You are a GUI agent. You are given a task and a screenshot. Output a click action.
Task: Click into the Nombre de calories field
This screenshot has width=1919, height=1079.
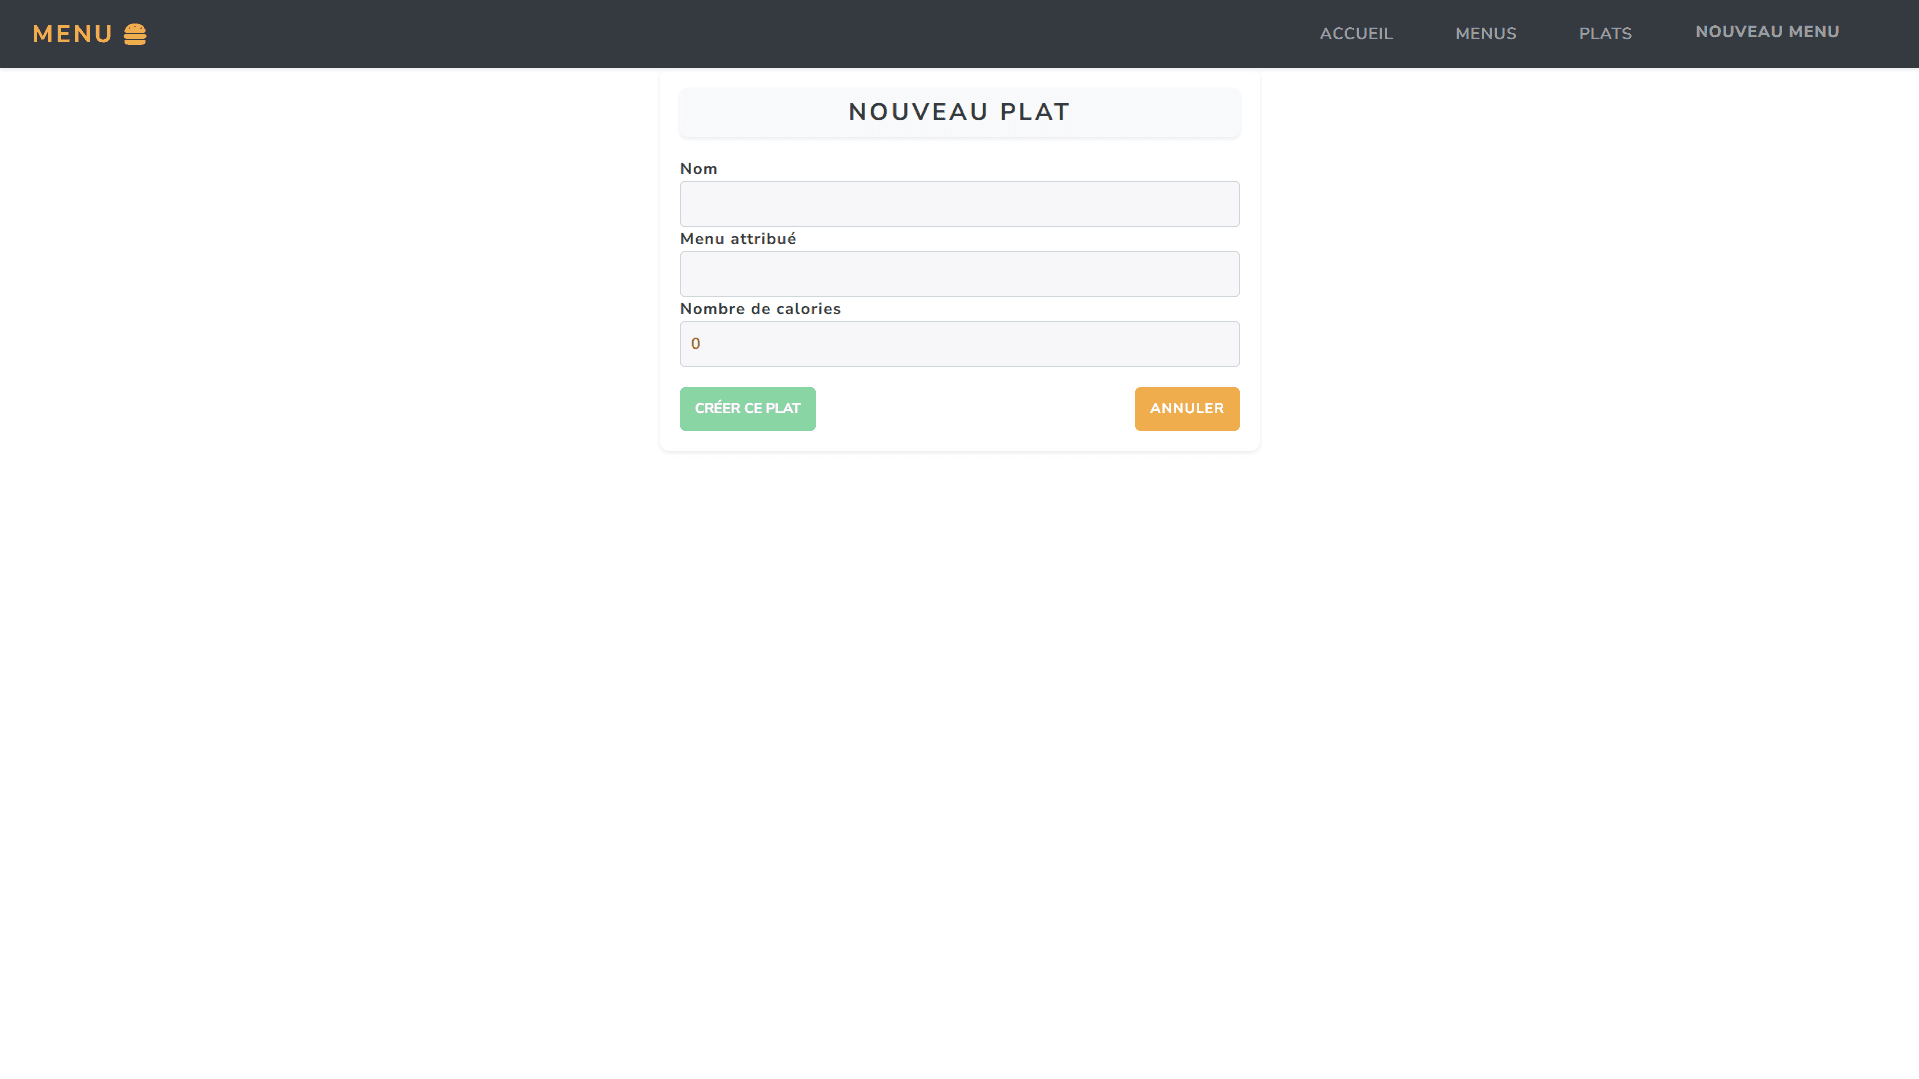point(959,344)
